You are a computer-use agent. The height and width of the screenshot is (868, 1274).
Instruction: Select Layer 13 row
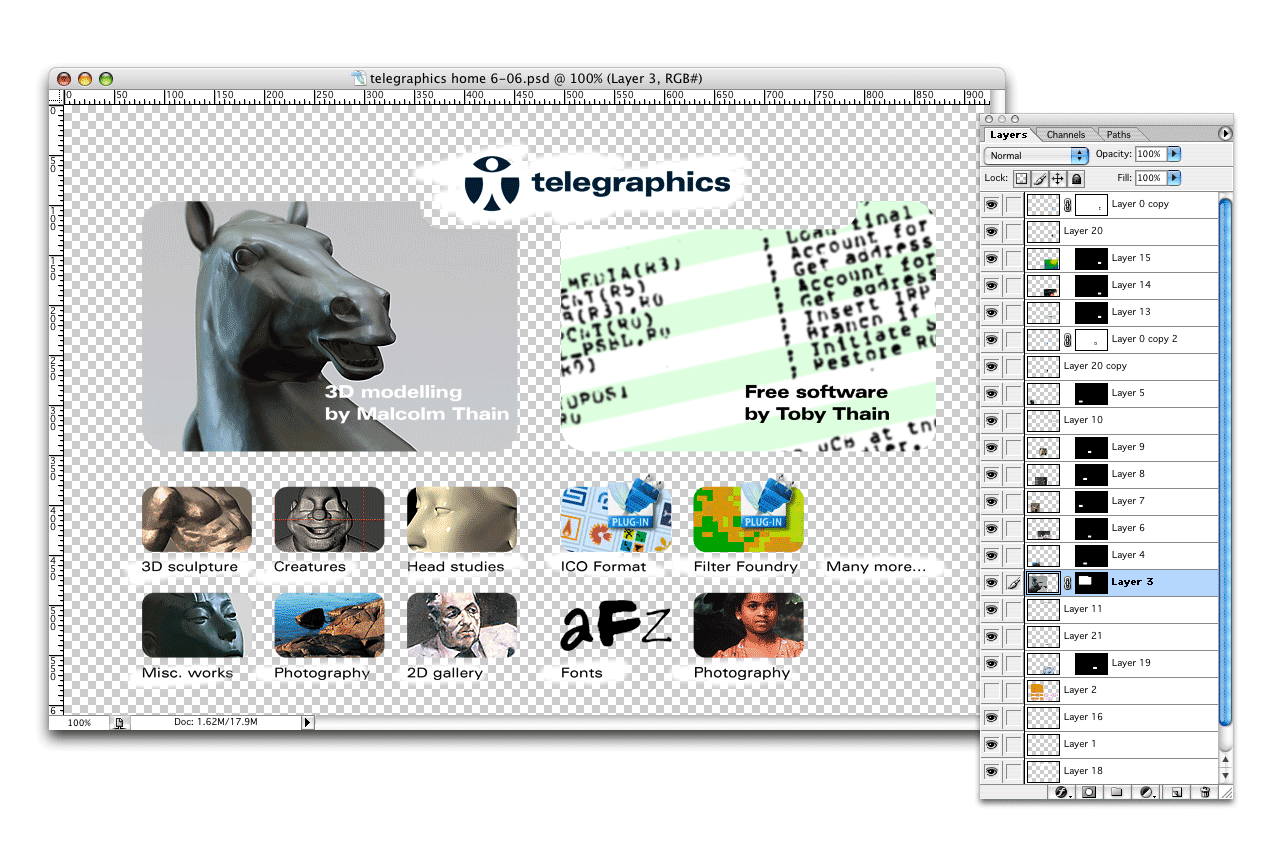coord(1100,312)
